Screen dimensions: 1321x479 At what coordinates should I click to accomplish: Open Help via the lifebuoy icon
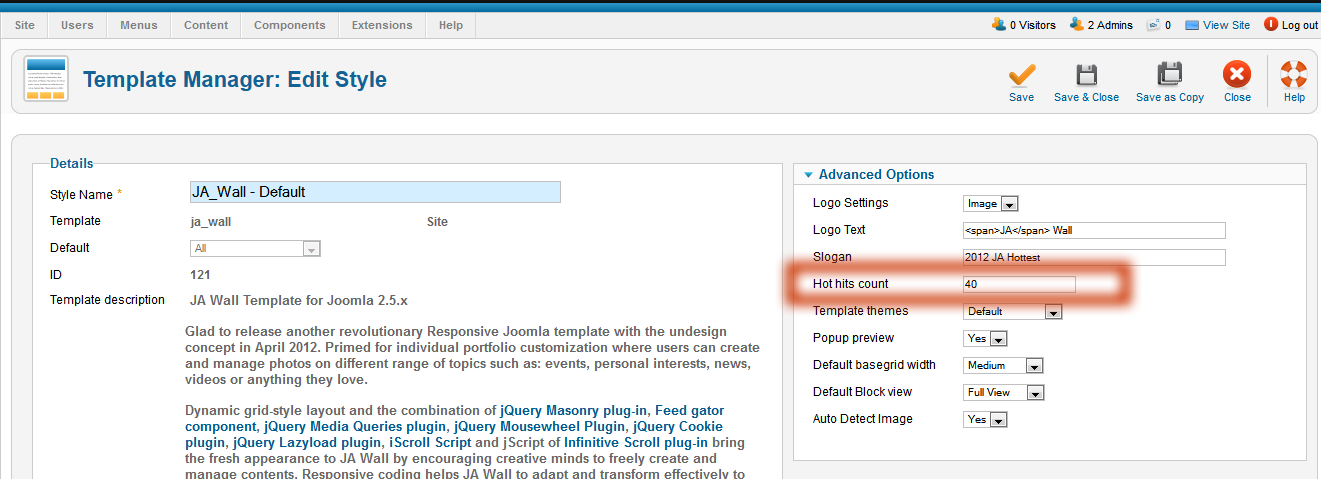tap(1294, 75)
